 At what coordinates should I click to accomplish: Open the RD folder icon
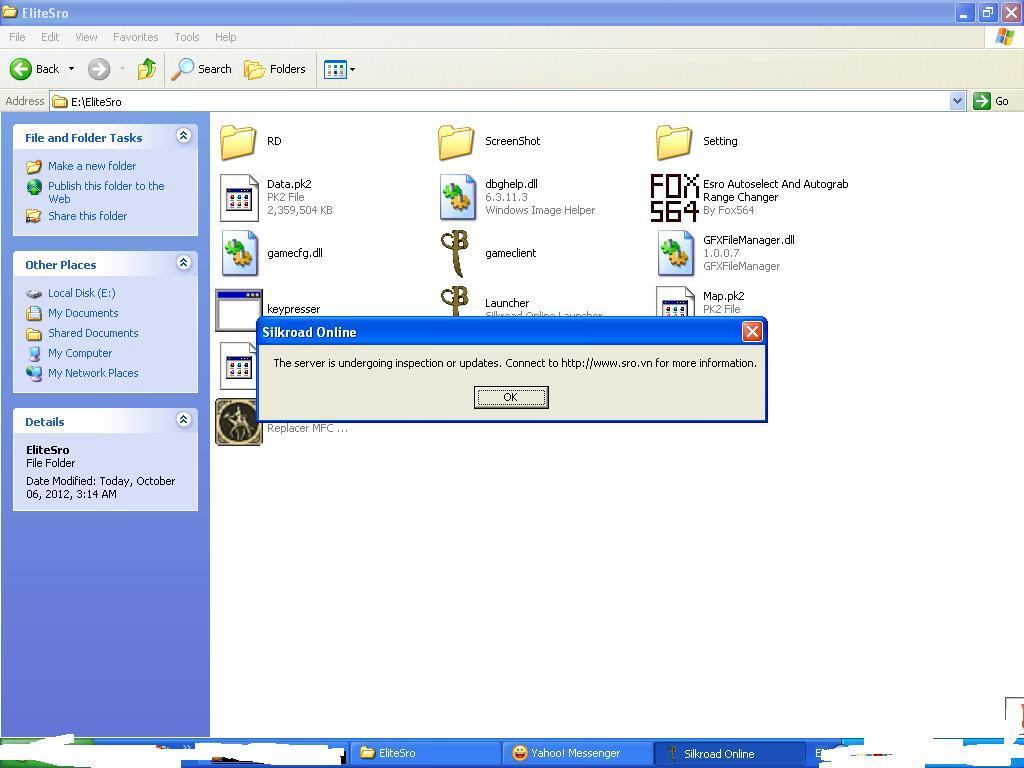click(x=238, y=142)
